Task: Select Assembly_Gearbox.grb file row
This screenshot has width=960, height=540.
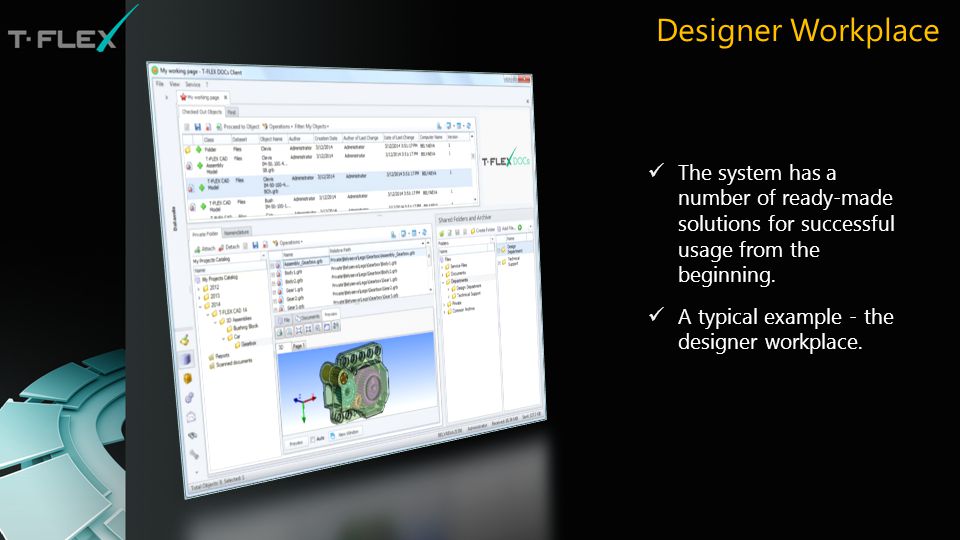Action: (350, 259)
